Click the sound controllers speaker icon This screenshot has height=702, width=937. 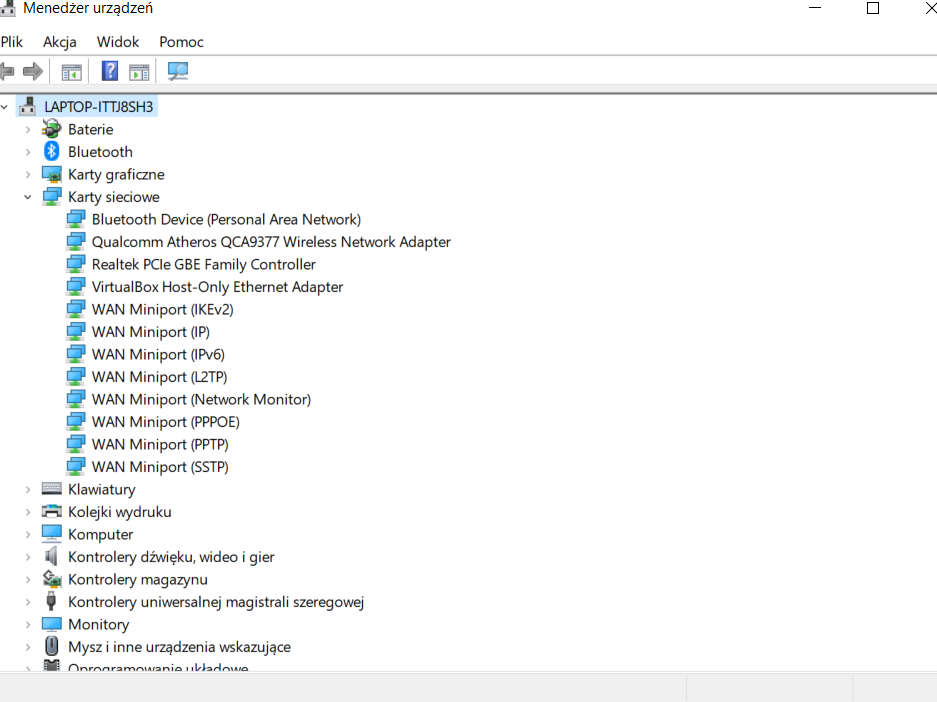(x=51, y=556)
